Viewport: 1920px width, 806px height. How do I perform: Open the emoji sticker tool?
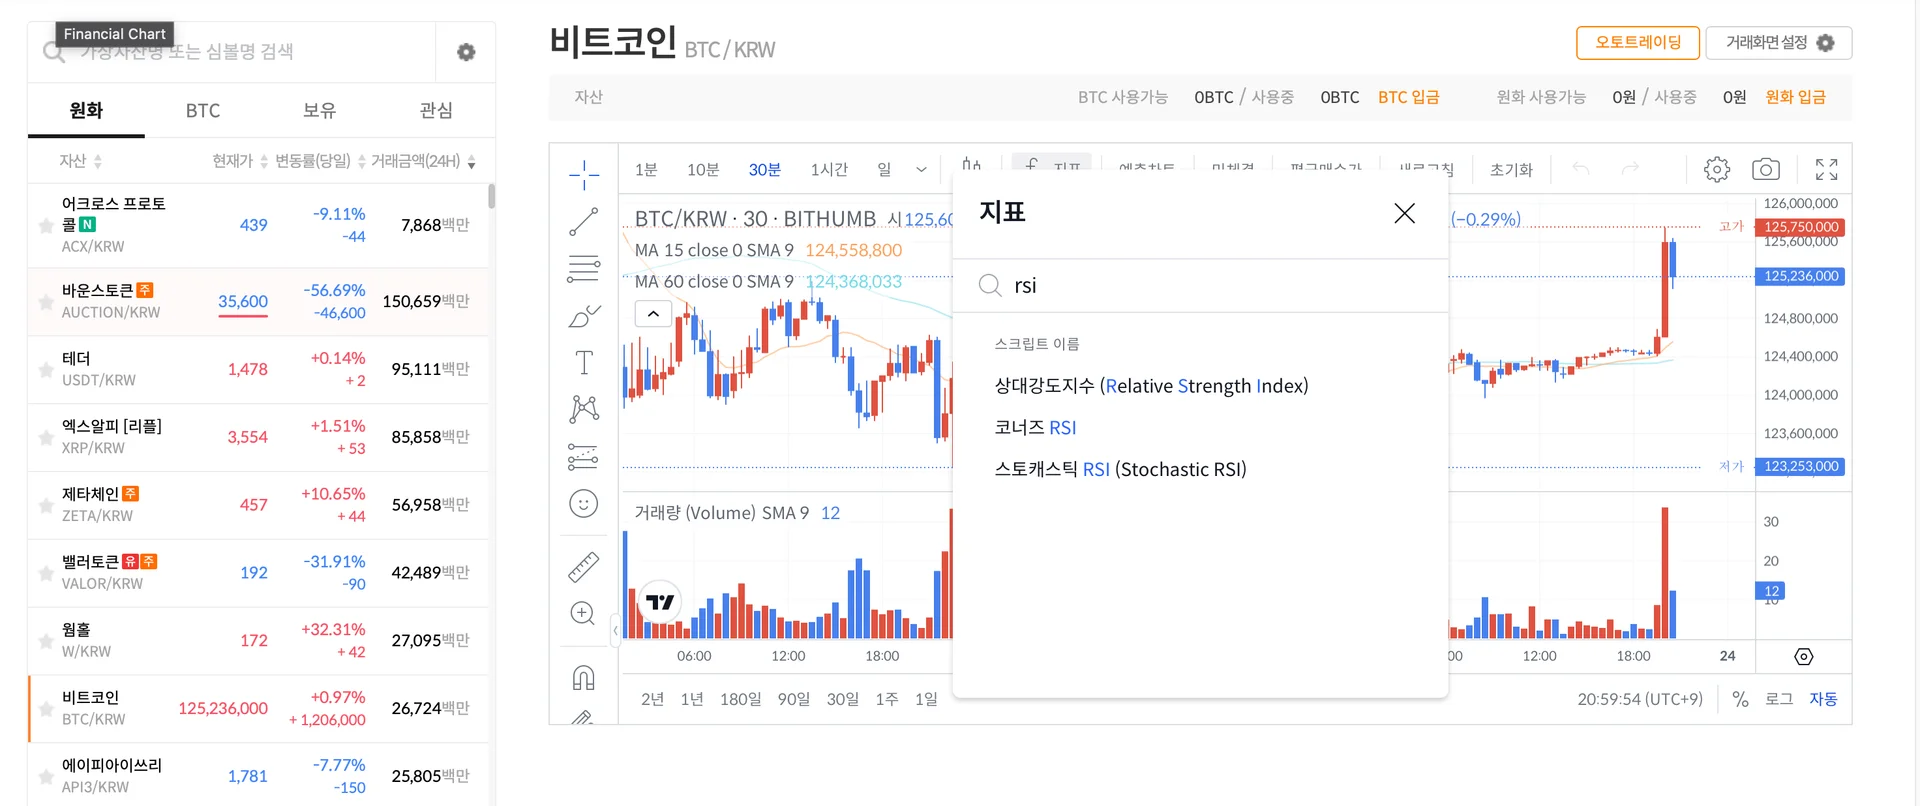[x=583, y=503]
